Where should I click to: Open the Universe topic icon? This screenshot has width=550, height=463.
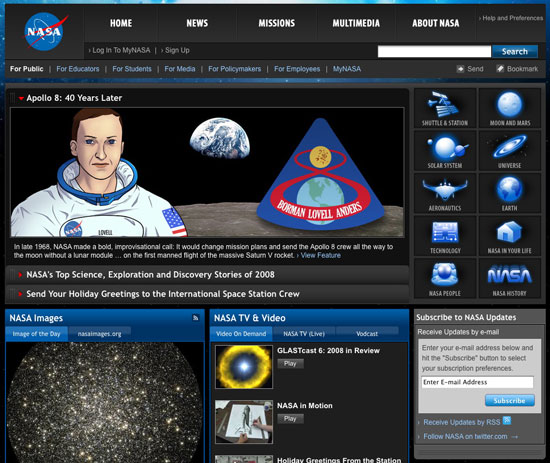pos(510,150)
